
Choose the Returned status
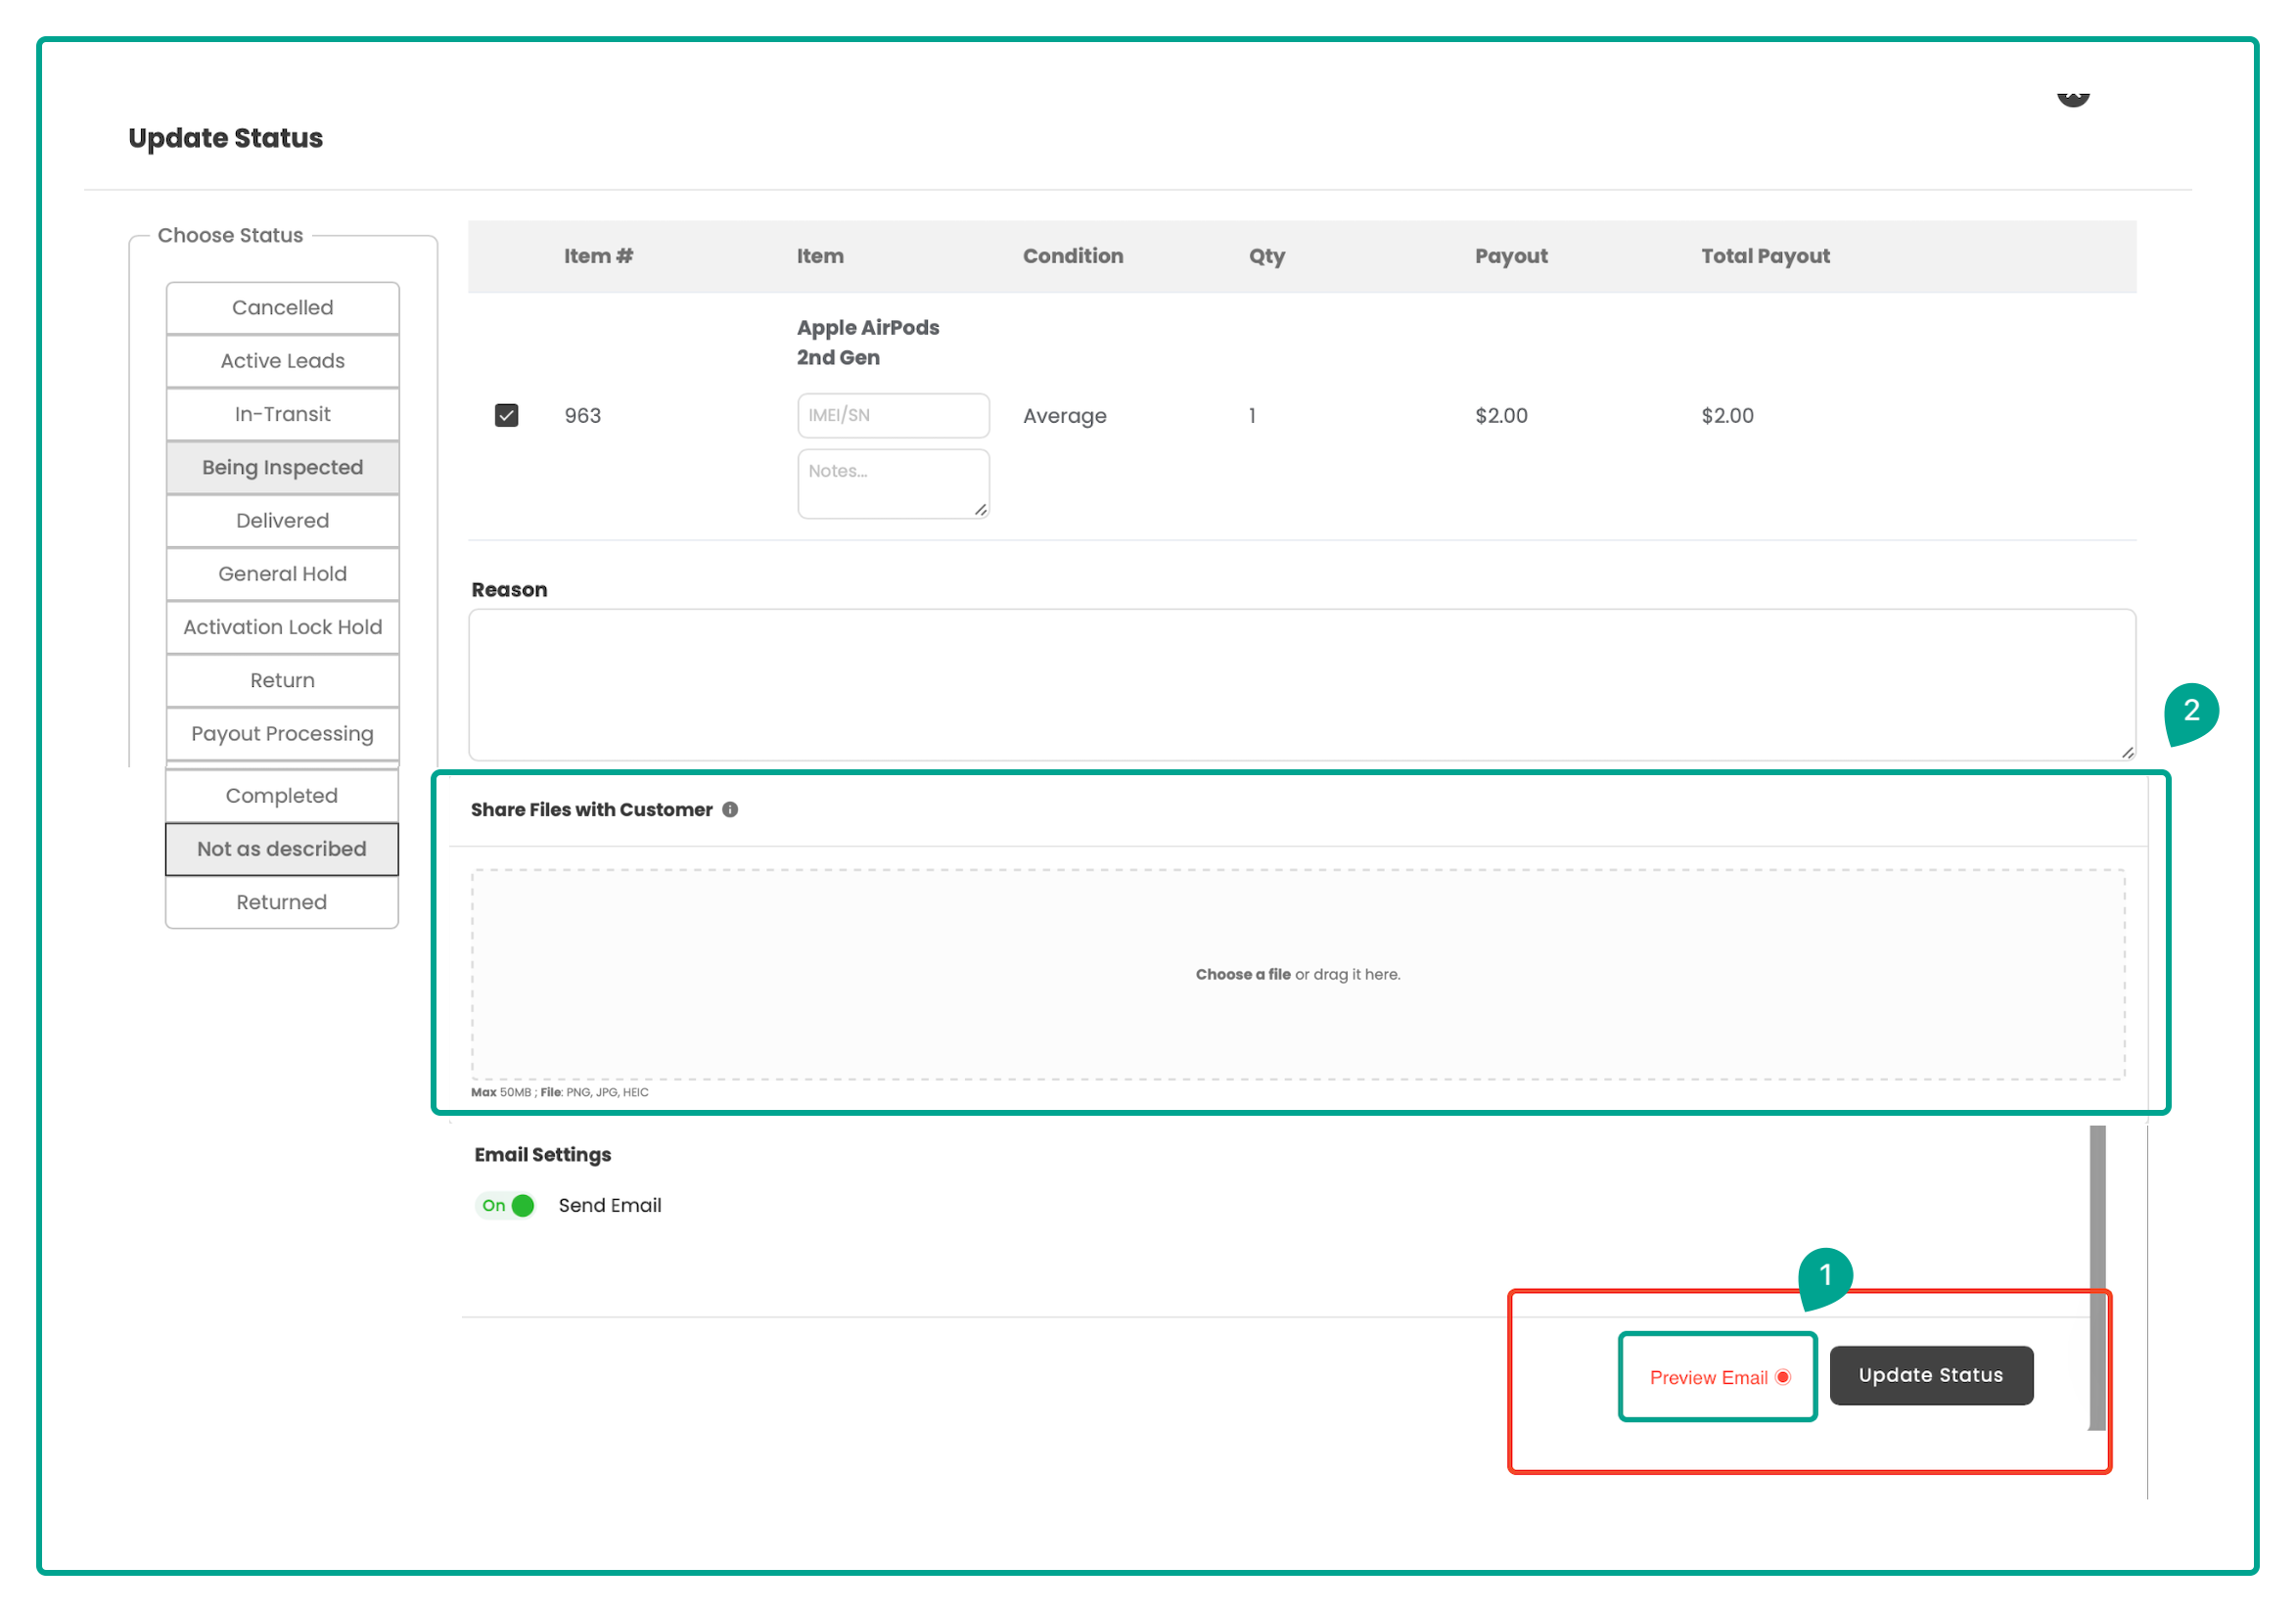(282, 902)
